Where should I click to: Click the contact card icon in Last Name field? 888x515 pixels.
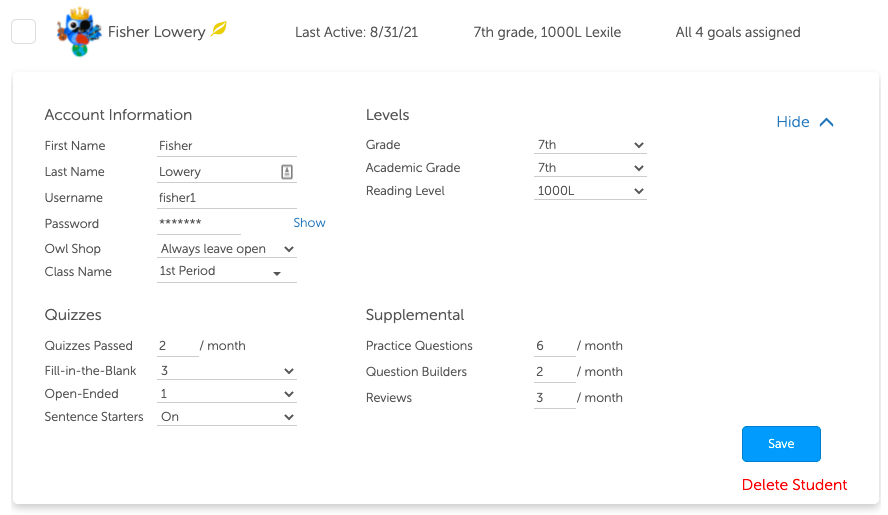pyautogui.click(x=287, y=172)
